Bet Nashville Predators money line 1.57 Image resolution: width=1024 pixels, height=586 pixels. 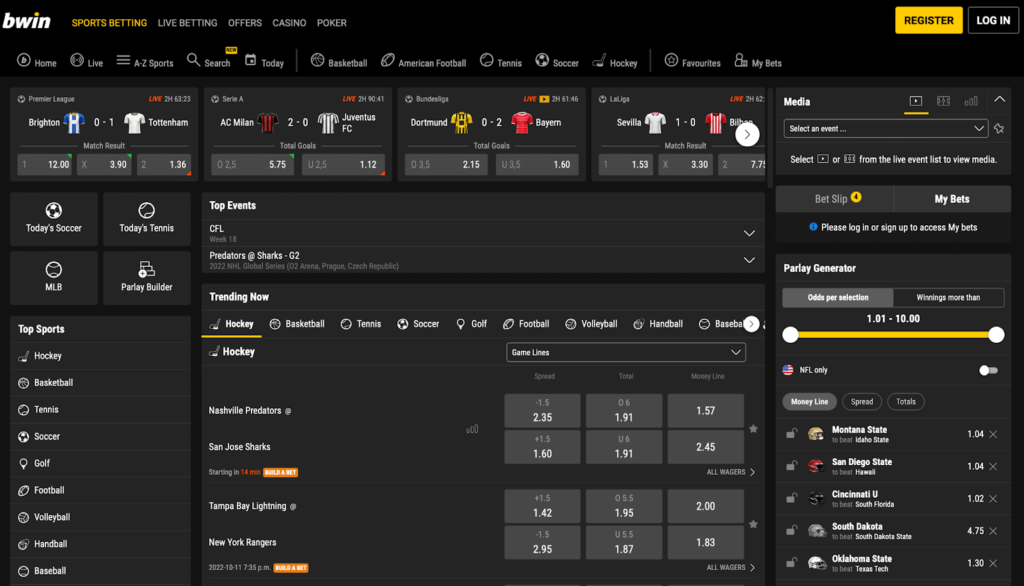[706, 411]
